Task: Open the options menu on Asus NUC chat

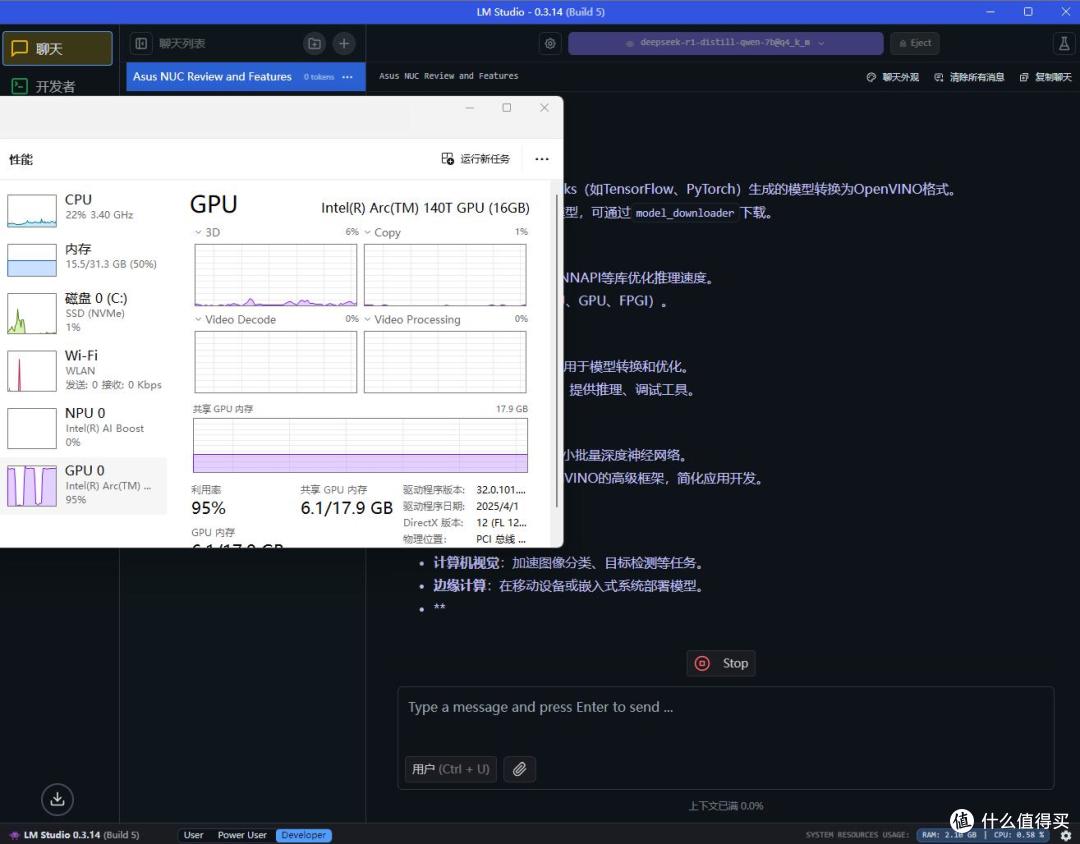Action: pyautogui.click(x=347, y=76)
